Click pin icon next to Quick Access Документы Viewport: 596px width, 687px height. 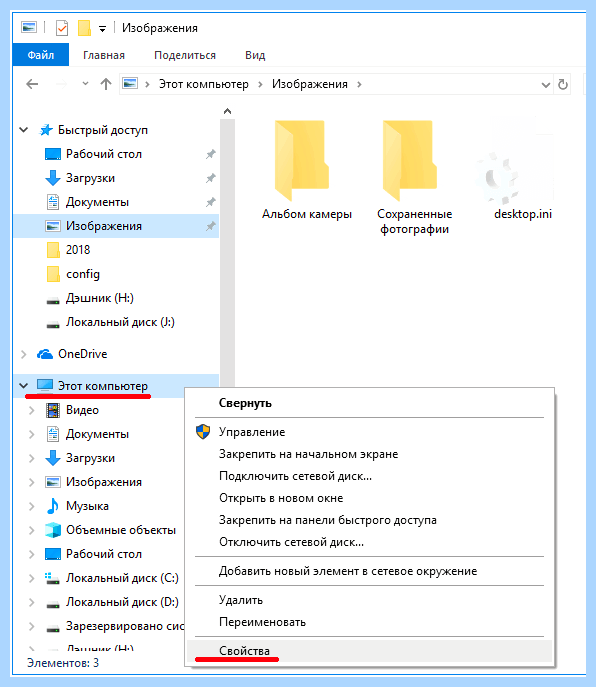211,202
